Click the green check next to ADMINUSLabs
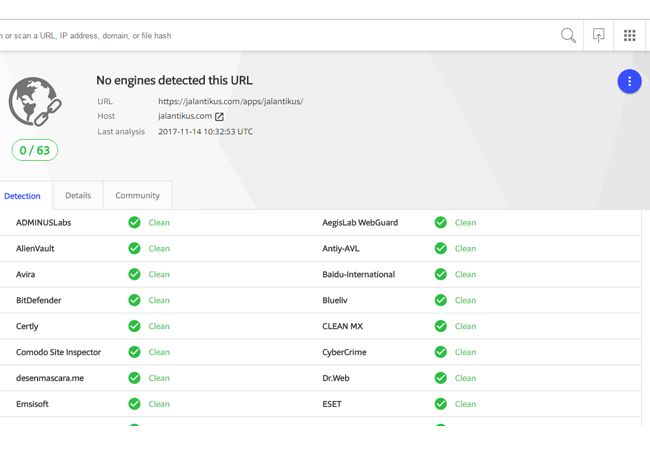Screen dimensions: 650x450 (134, 223)
